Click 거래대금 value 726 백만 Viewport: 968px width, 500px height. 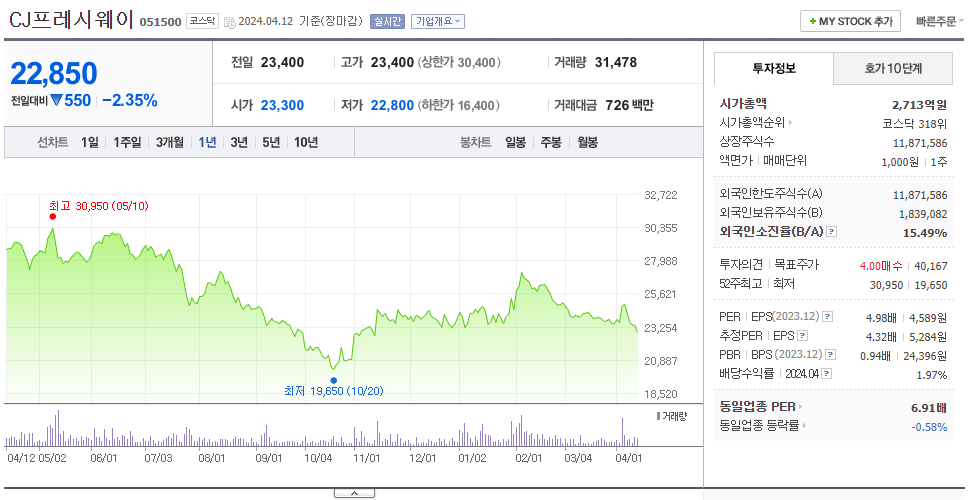[x=629, y=106]
